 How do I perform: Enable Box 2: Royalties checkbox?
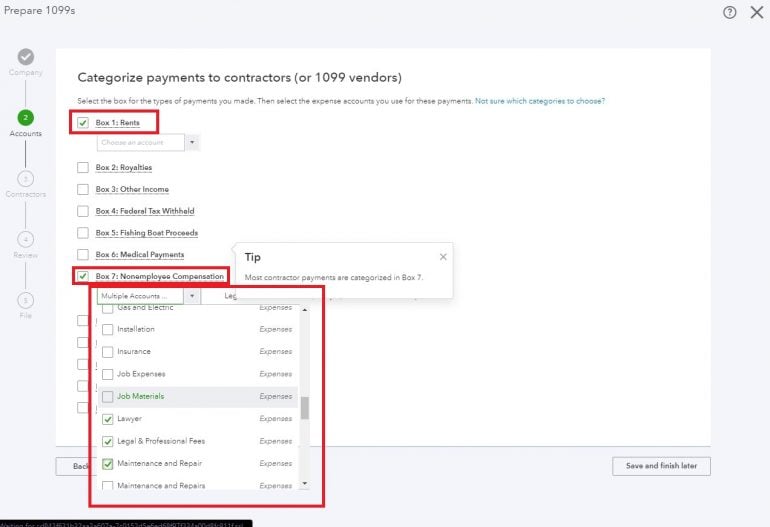coord(83,167)
